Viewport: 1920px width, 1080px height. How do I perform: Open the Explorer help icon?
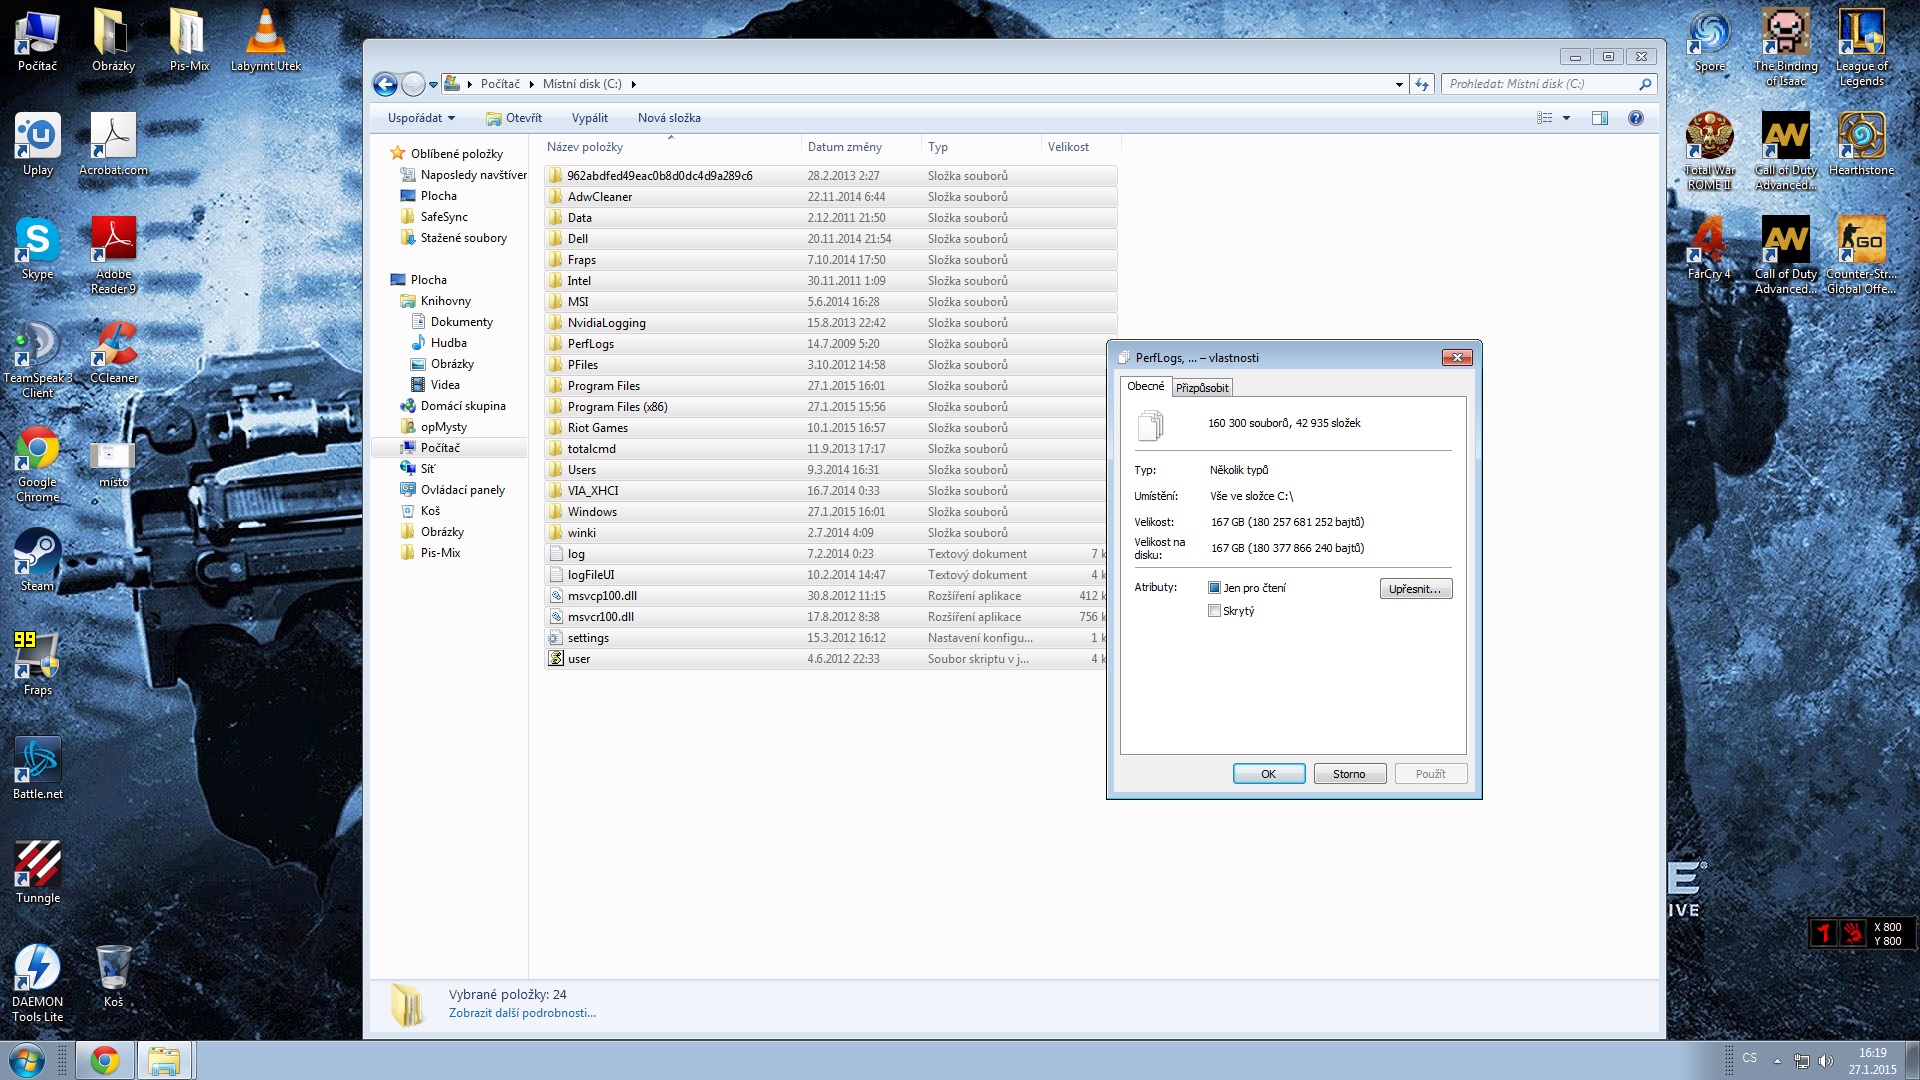point(1636,118)
